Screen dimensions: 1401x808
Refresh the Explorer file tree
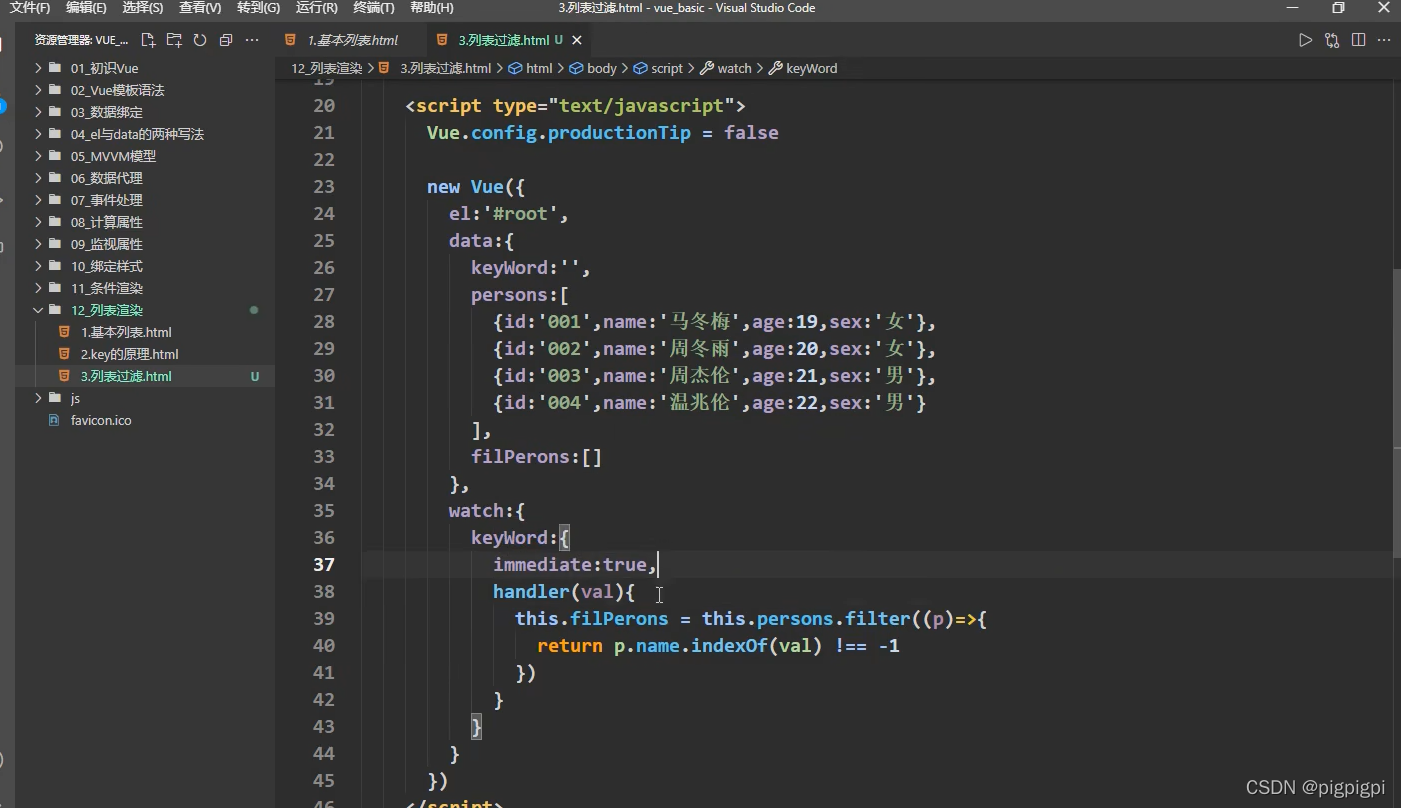point(200,40)
